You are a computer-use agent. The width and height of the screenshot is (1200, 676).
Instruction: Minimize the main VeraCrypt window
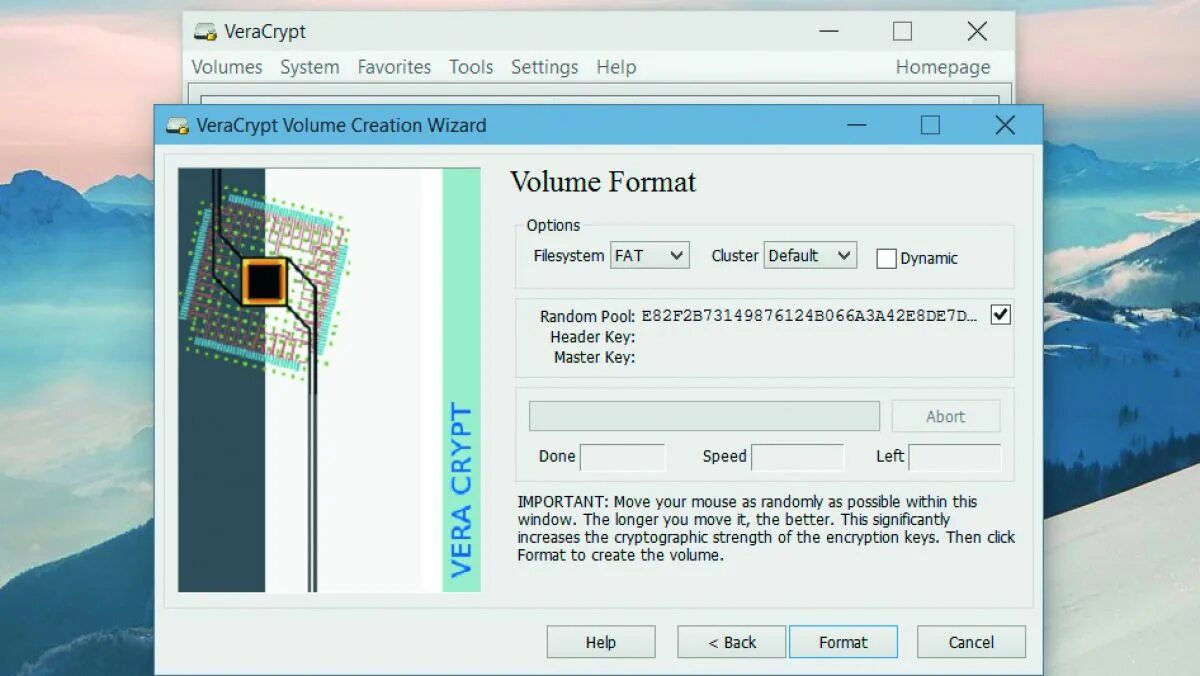[829, 31]
